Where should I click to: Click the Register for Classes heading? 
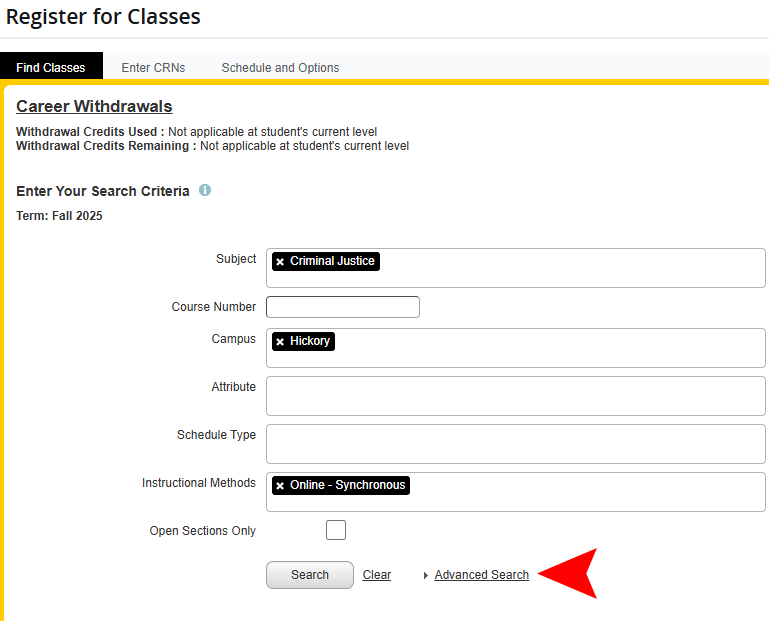coord(103,17)
